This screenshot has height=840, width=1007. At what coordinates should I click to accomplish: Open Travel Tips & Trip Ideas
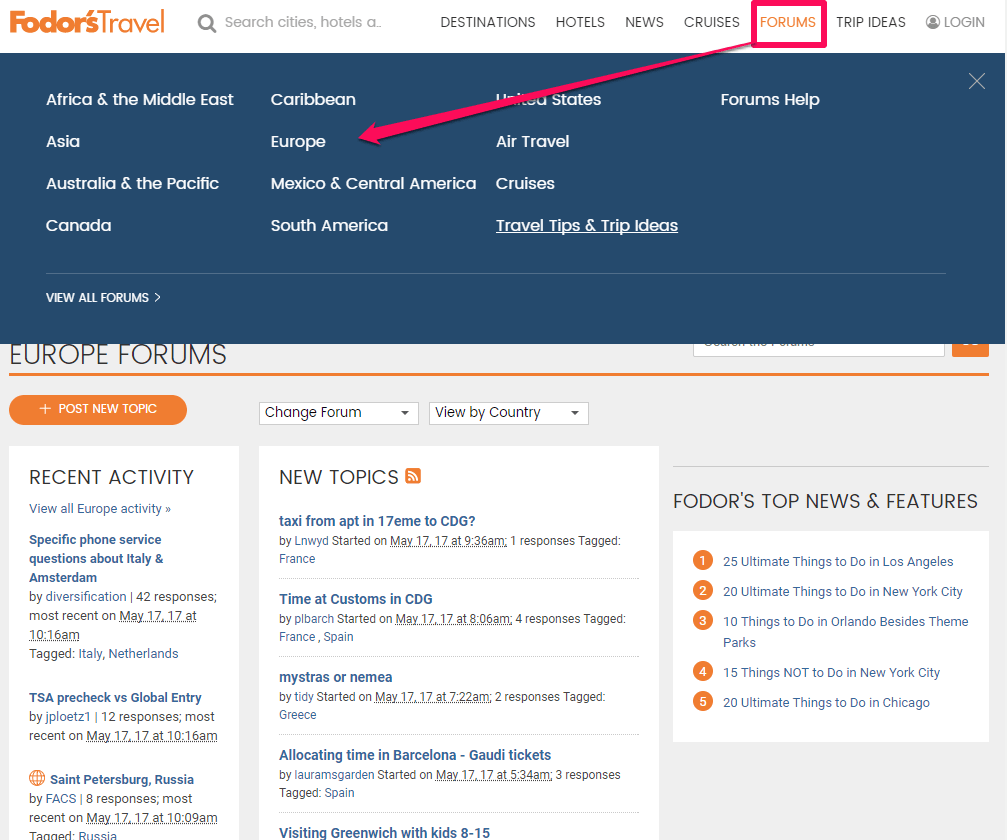point(586,225)
